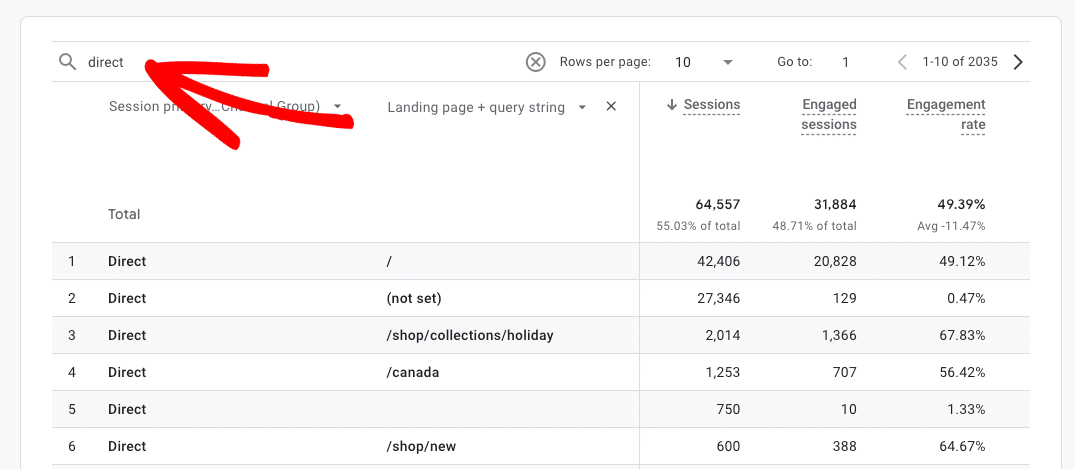Click Direct in row 1

pos(127,261)
